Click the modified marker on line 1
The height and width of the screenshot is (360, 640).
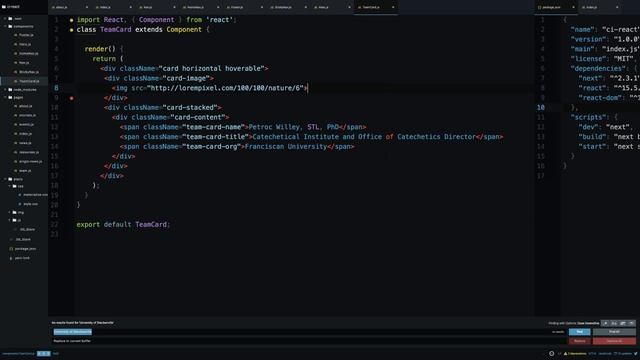click(x=71, y=20)
